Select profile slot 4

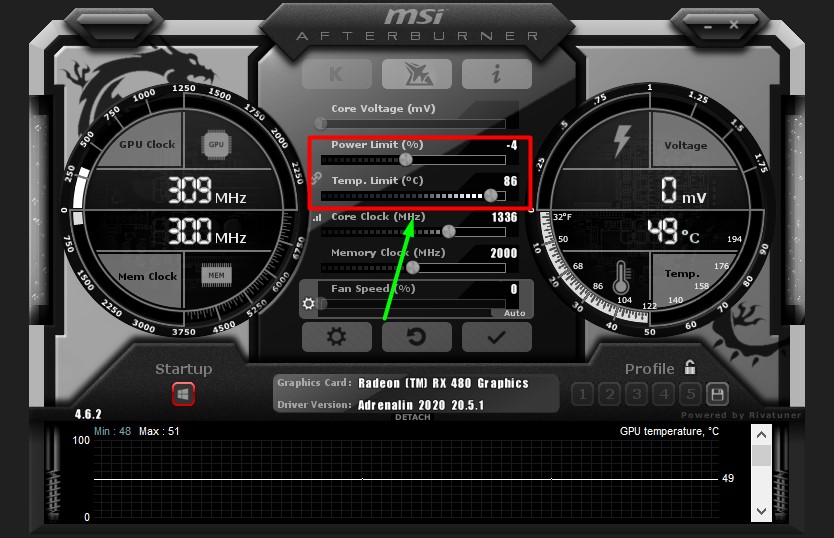664,394
